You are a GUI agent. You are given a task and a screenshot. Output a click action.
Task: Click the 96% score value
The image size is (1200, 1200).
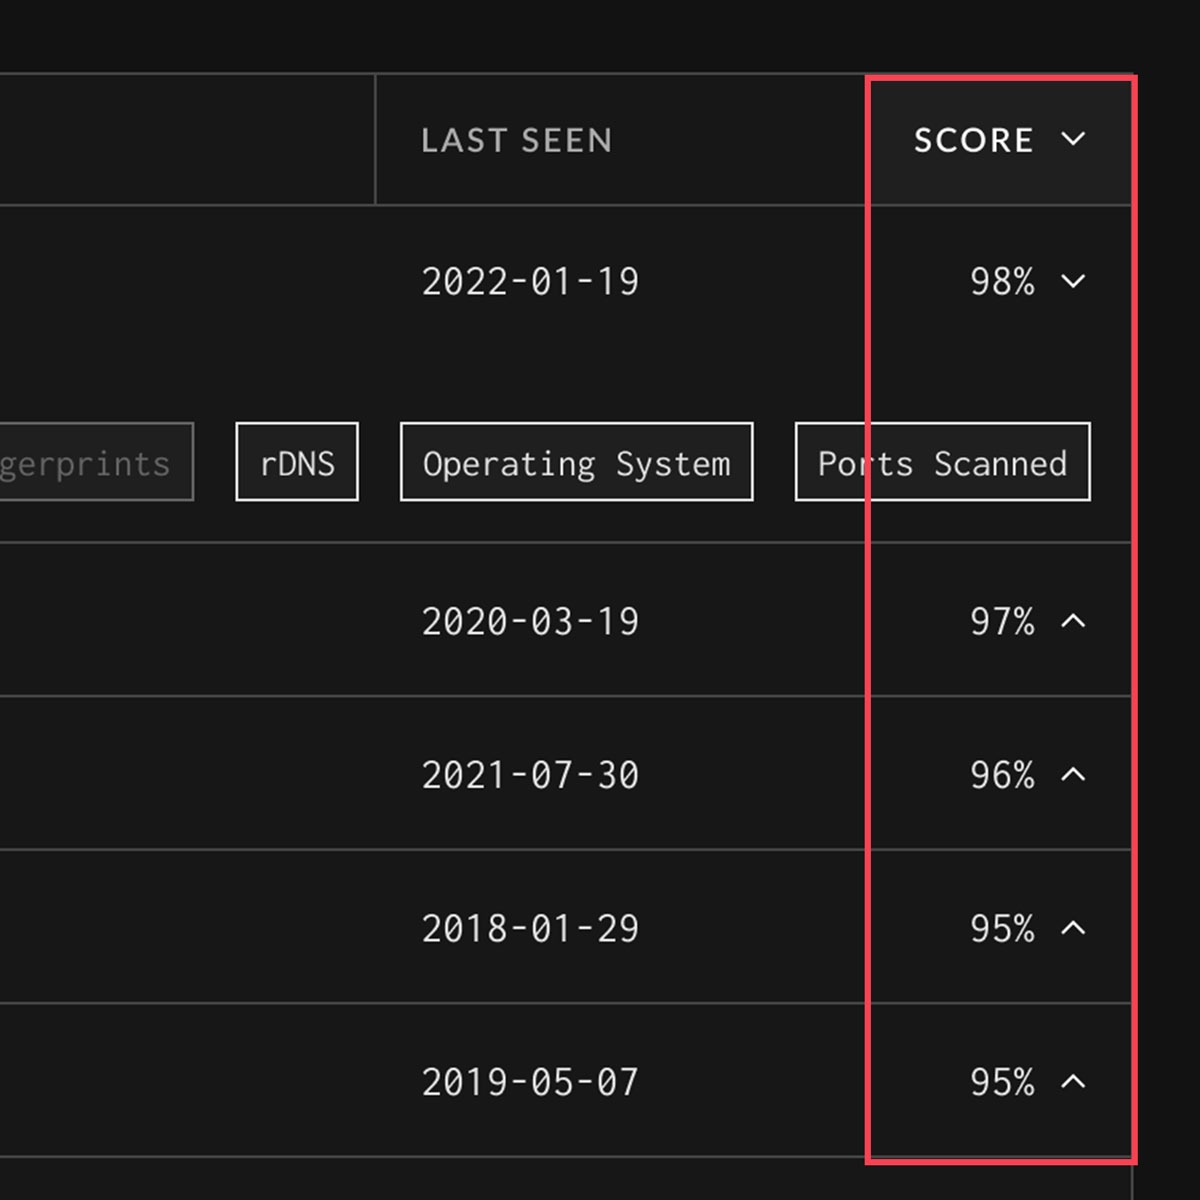(x=1002, y=775)
